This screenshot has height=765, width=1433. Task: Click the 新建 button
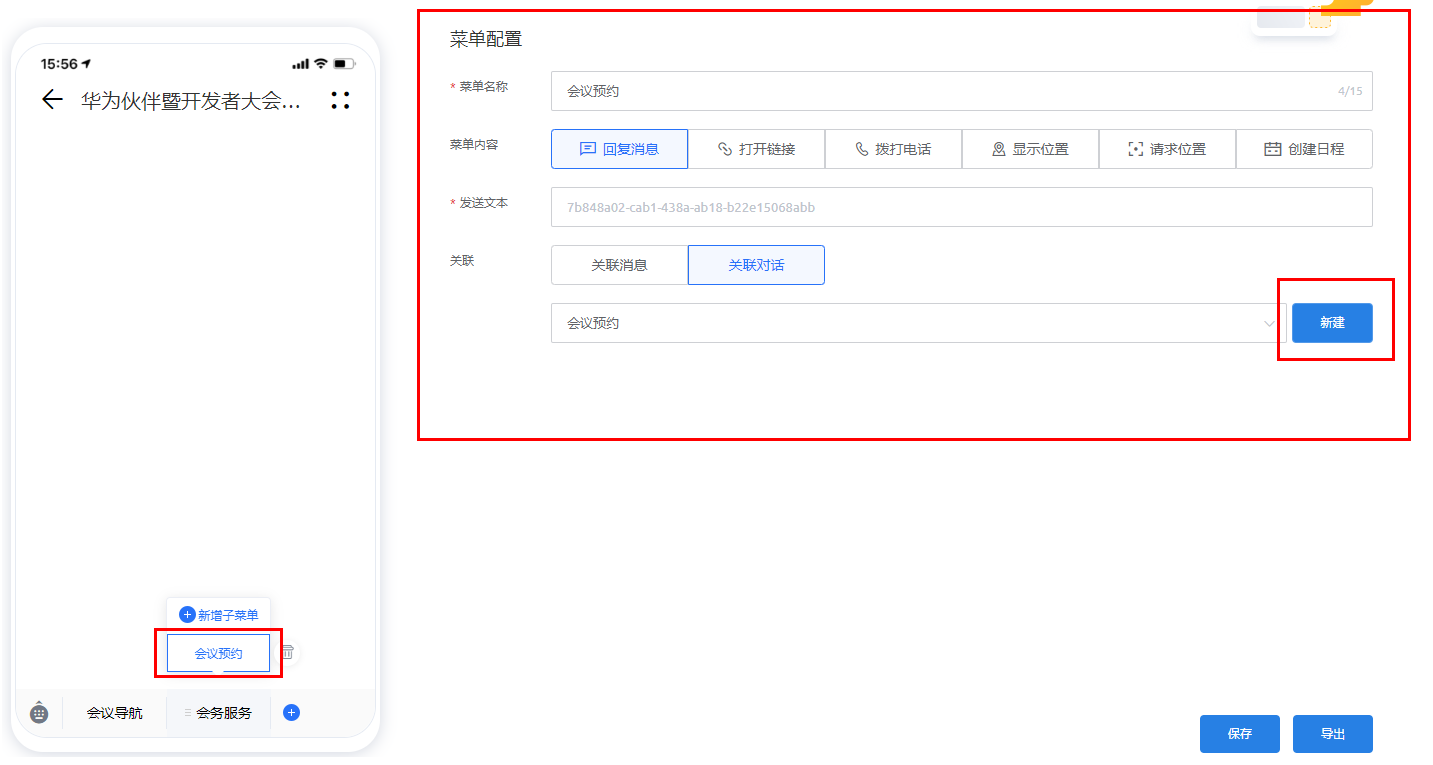point(1332,323)
